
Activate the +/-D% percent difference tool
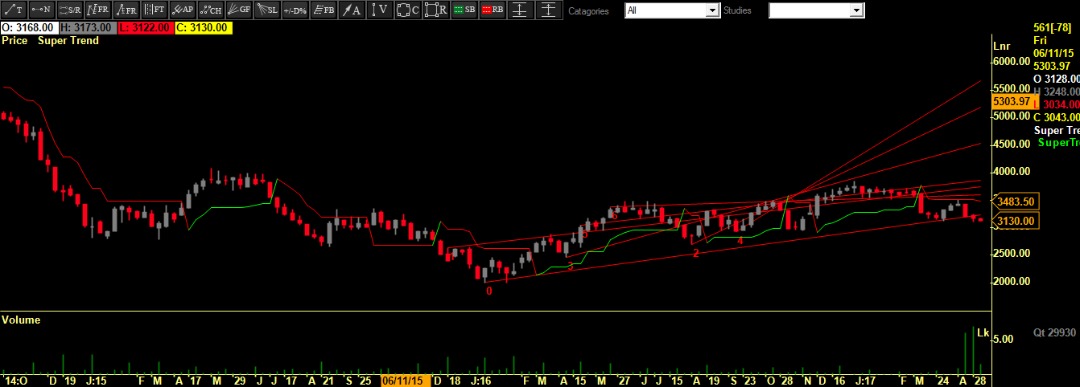(296, 10)
